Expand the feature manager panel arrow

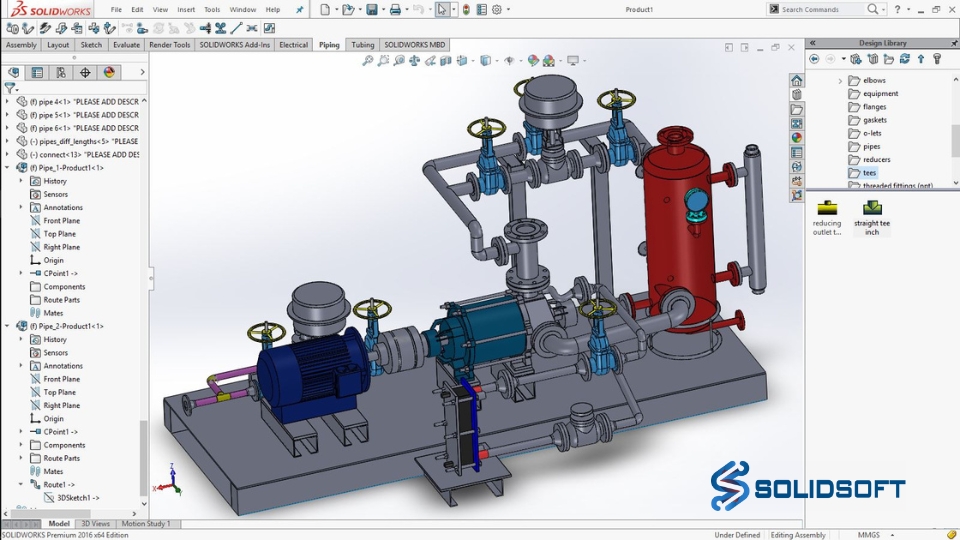(x=143, y=72)
